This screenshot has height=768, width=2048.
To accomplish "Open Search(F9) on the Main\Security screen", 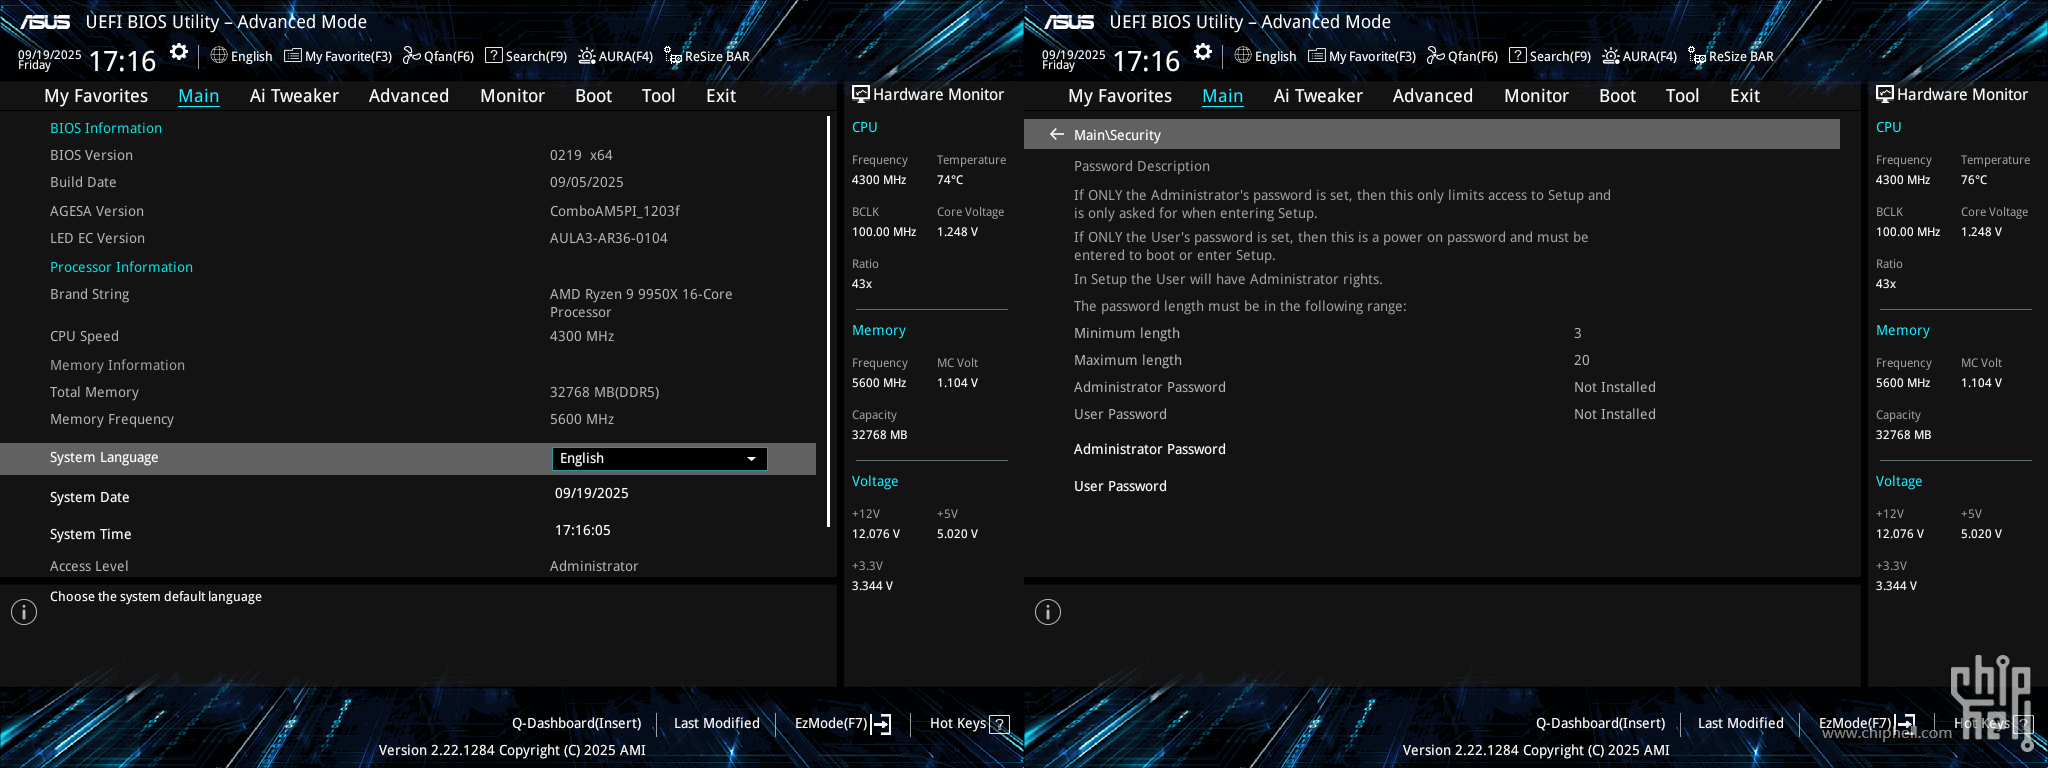I will point(1550,56).
